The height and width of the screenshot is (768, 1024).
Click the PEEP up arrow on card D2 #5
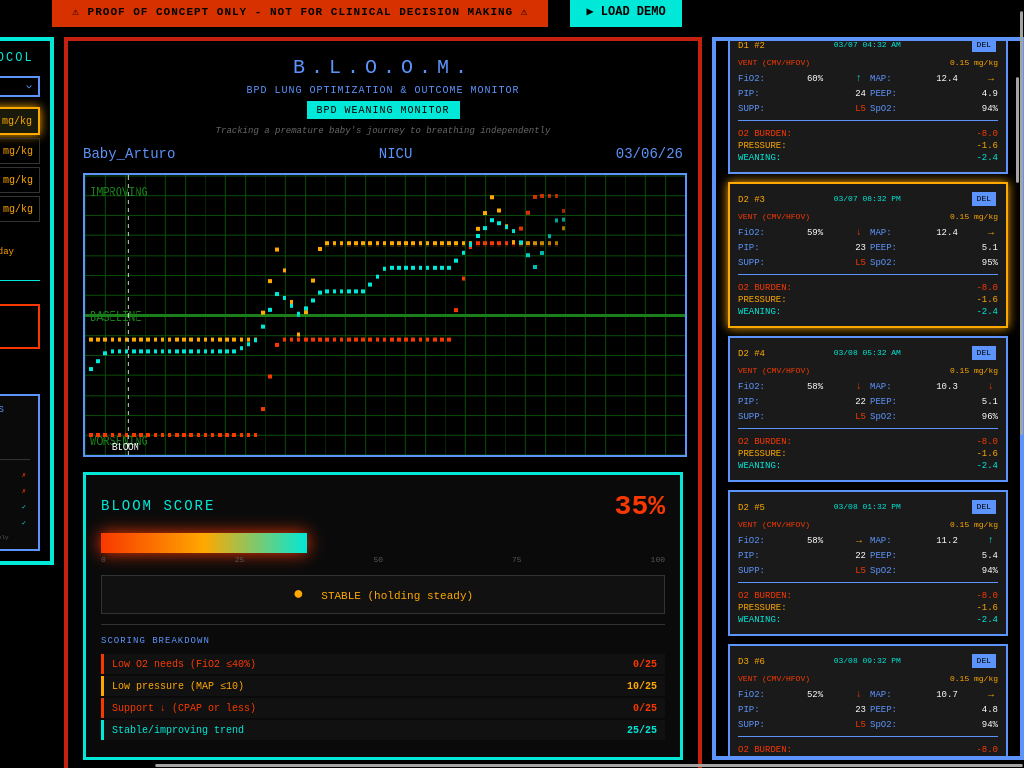pyautogui.click(x=988, y=539)
